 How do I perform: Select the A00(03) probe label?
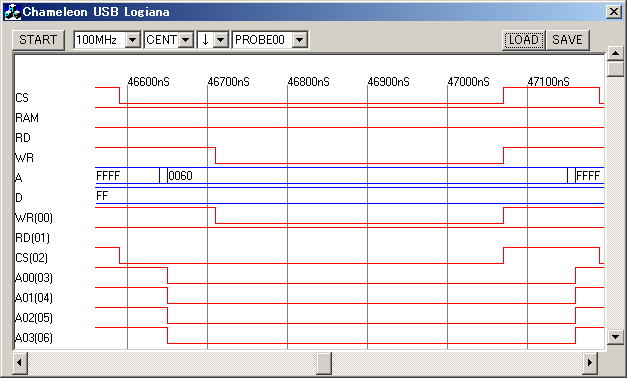tap(34, 278)
